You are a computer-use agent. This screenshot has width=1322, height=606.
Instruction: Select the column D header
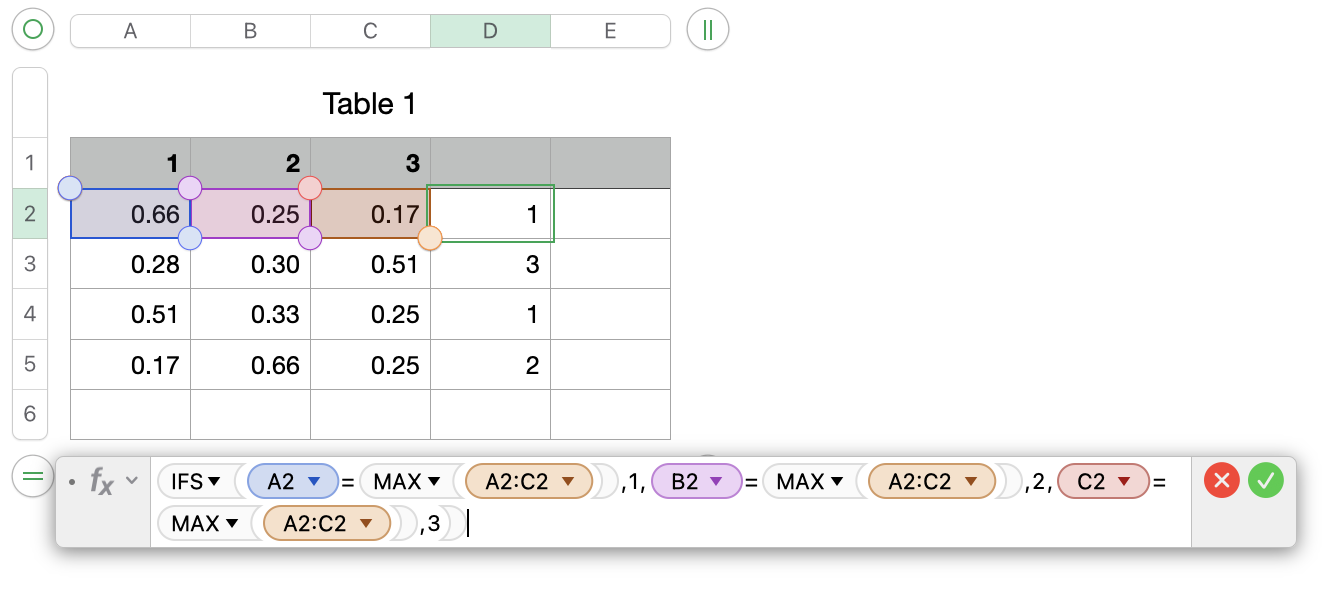pyautogui.click(x=490, y=30)
